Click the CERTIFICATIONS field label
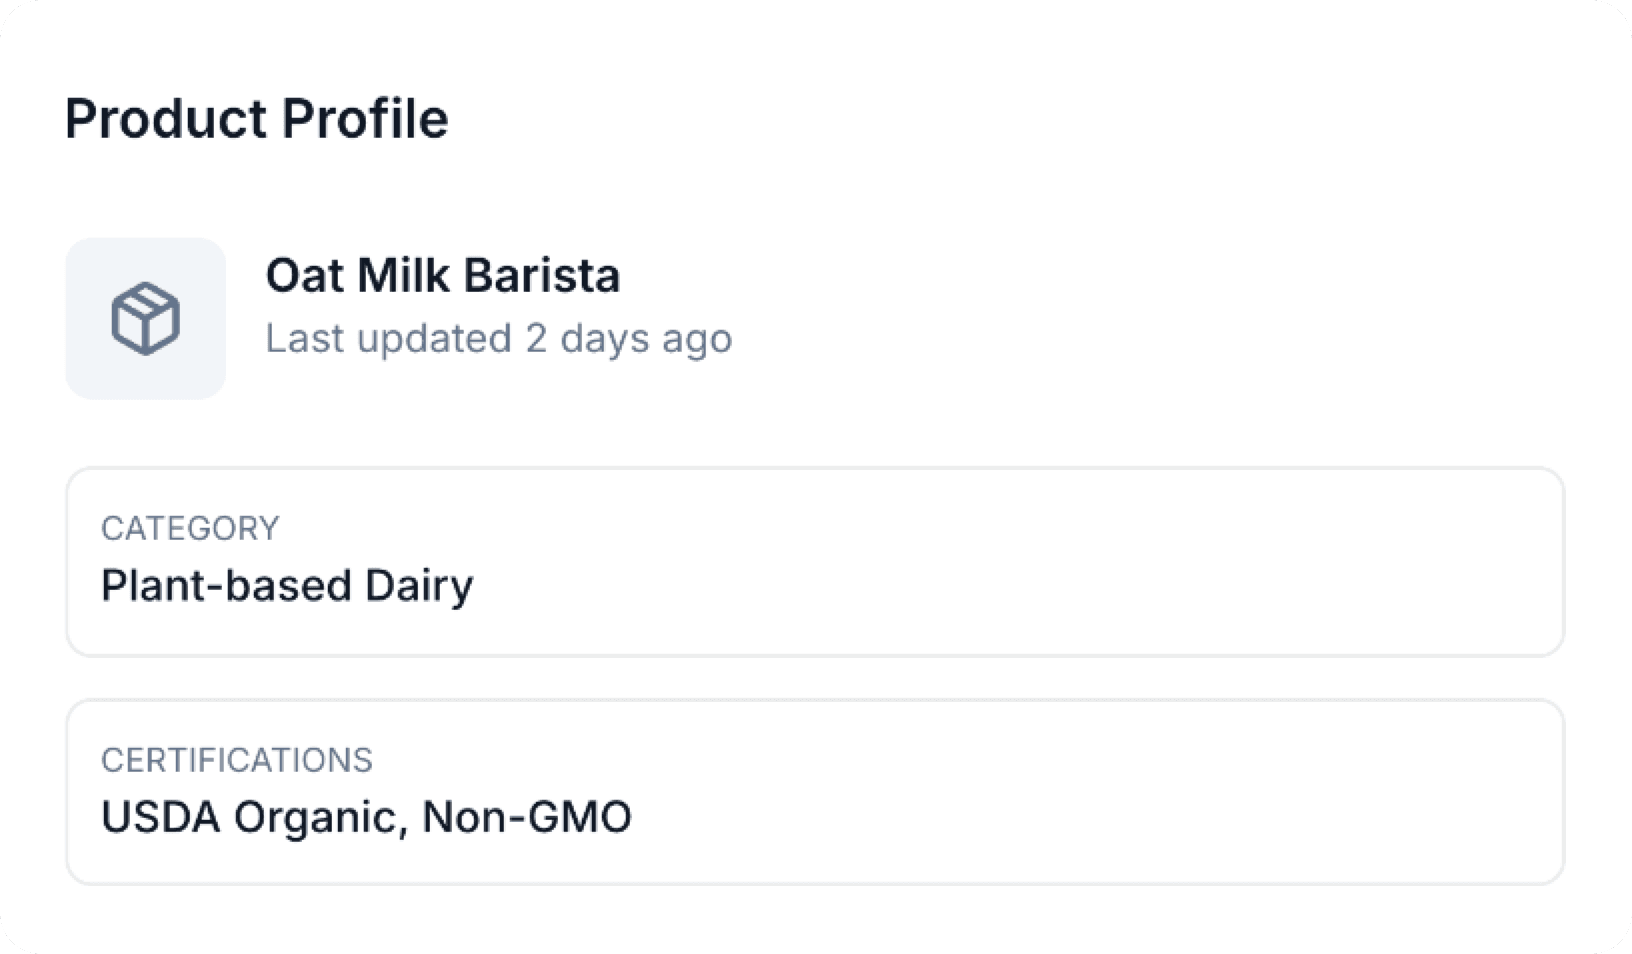The height and width of the screenshot is (954, 1632). click(x=237, y=760)
